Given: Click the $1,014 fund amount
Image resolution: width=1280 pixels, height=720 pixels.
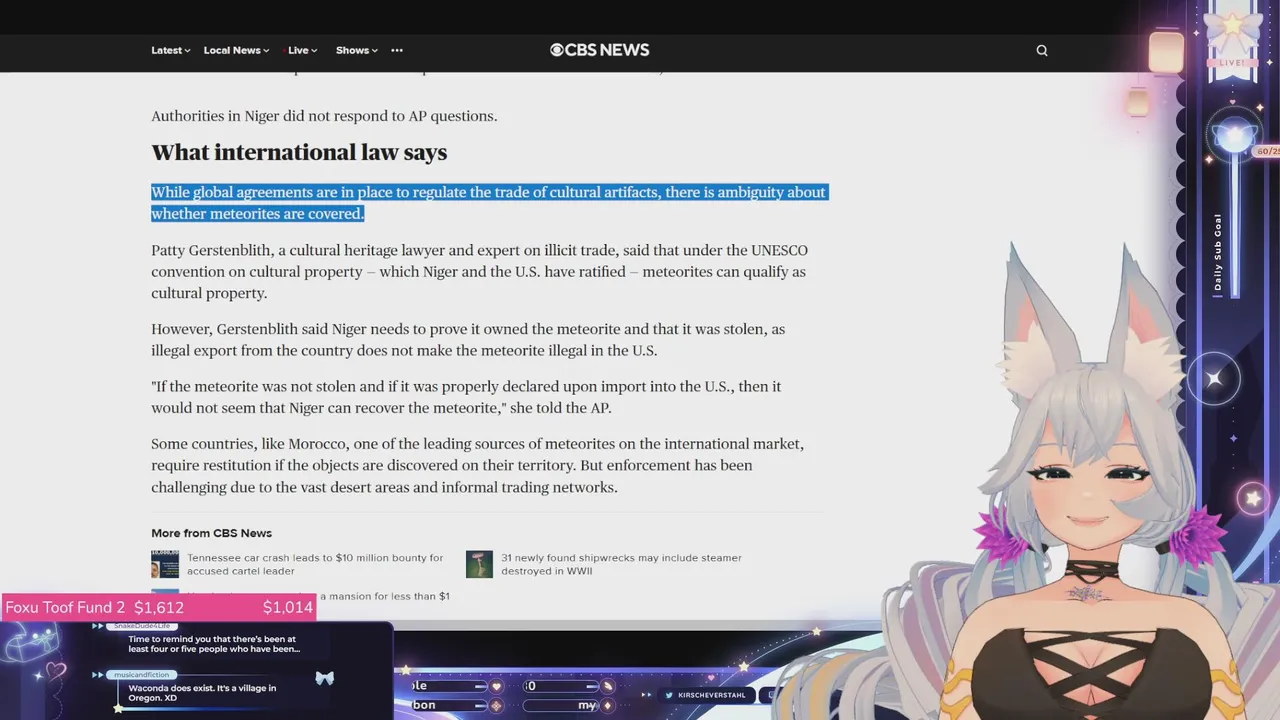Looking at the screenshot, I should click(288, 607).
